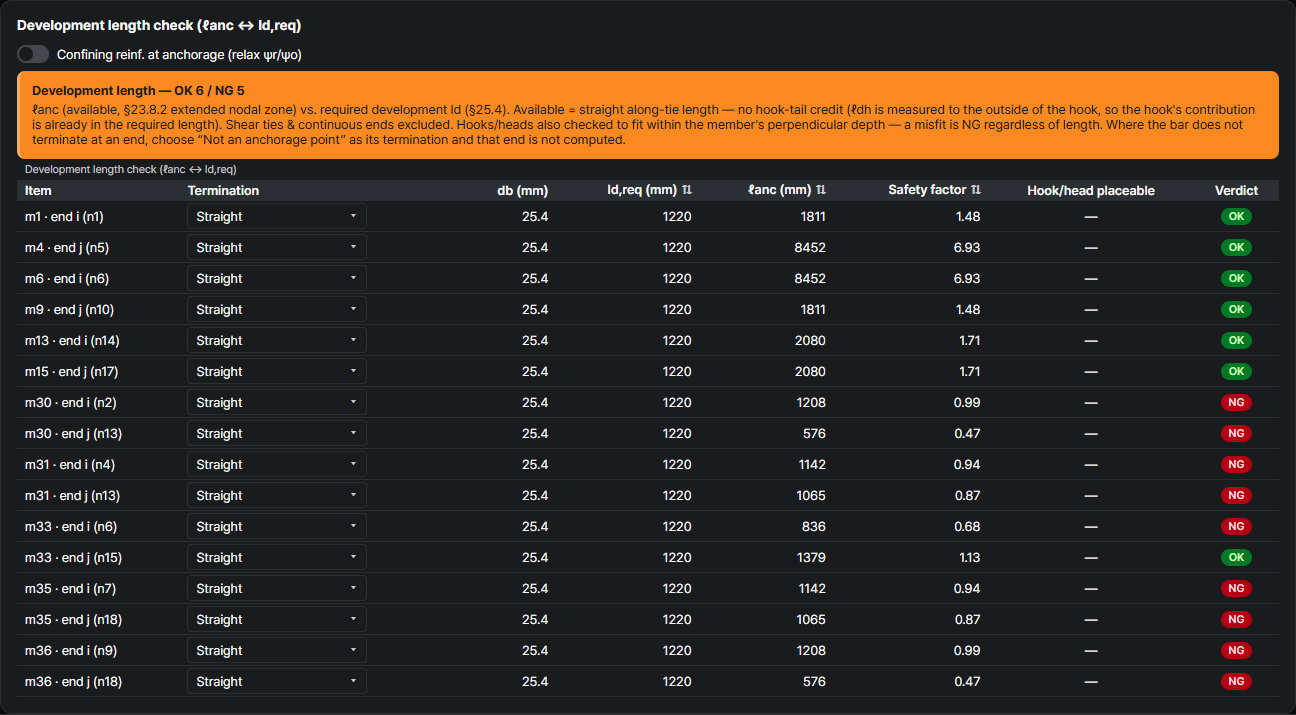Click the db (mm) column header
1296x715 pixels.
coord(522,190)
